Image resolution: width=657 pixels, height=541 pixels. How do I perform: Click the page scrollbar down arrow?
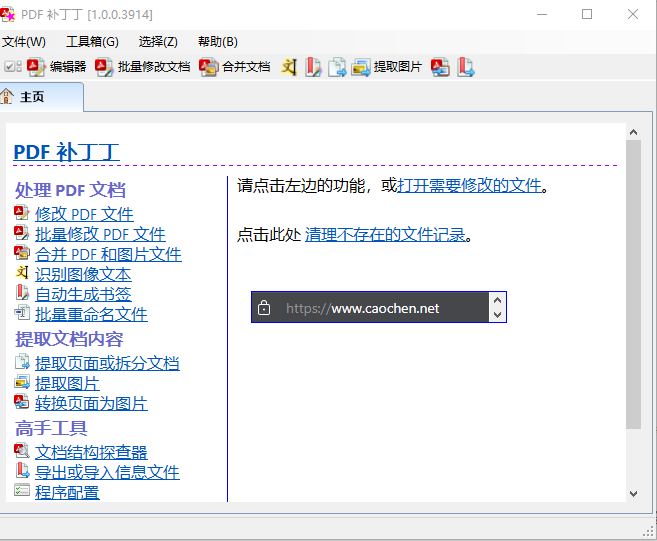[x=633, y=494]
